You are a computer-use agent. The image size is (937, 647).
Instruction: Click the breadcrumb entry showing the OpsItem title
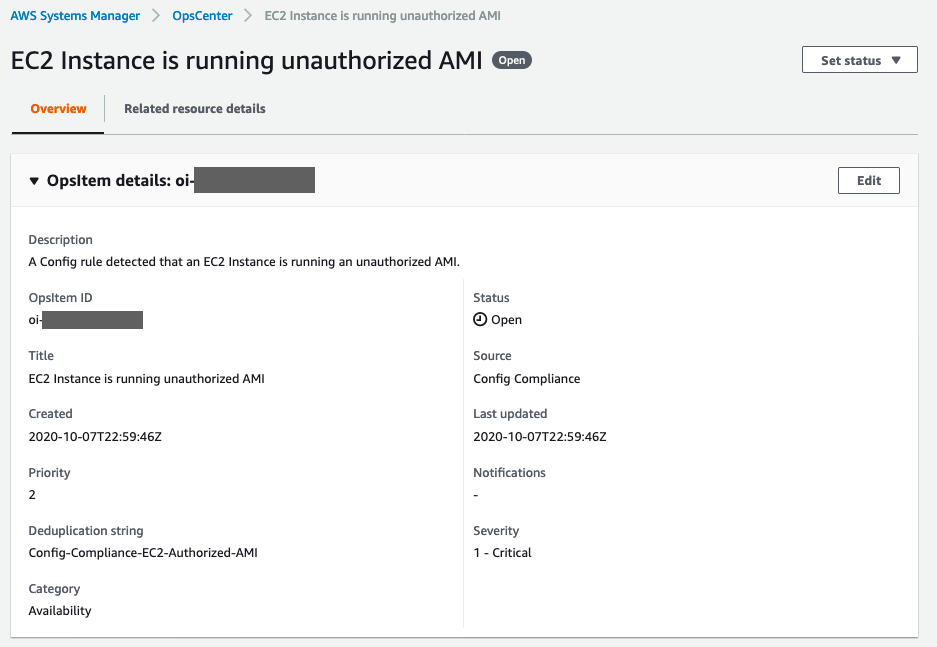pos(380,15)
